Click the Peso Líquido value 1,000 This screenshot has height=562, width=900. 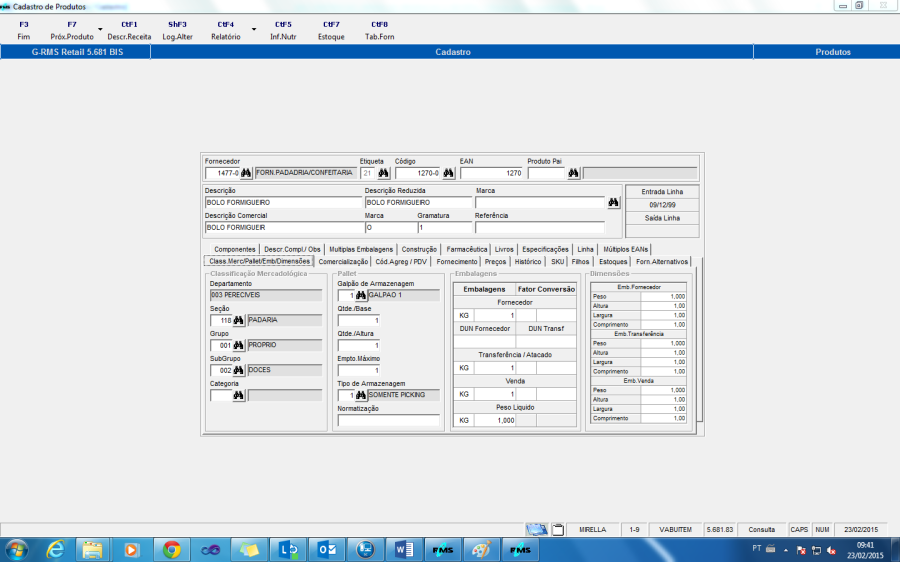[495, 421]
